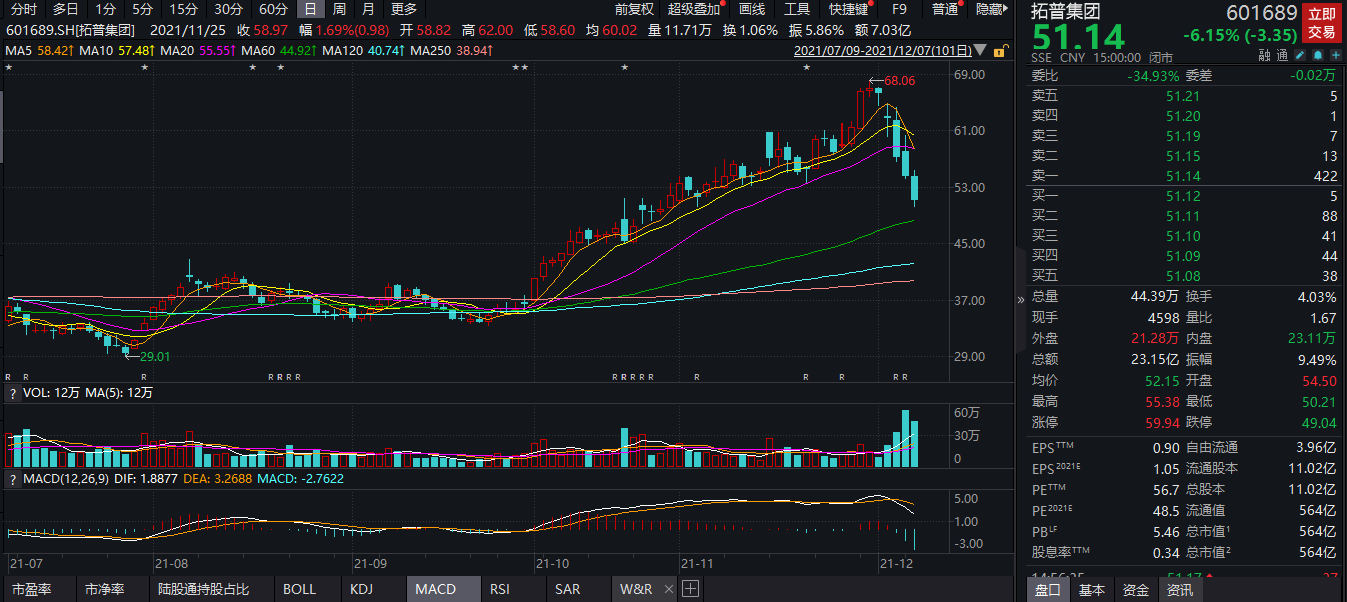The width and height of the screenshot is (1347, 602).
Task: Select the KDJ indicator tab
Action: click(x=361, y=589)
